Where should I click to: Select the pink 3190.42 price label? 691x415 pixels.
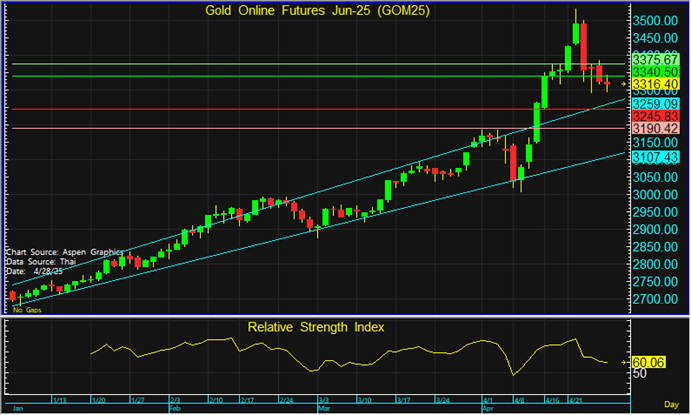tap(657, 129)
